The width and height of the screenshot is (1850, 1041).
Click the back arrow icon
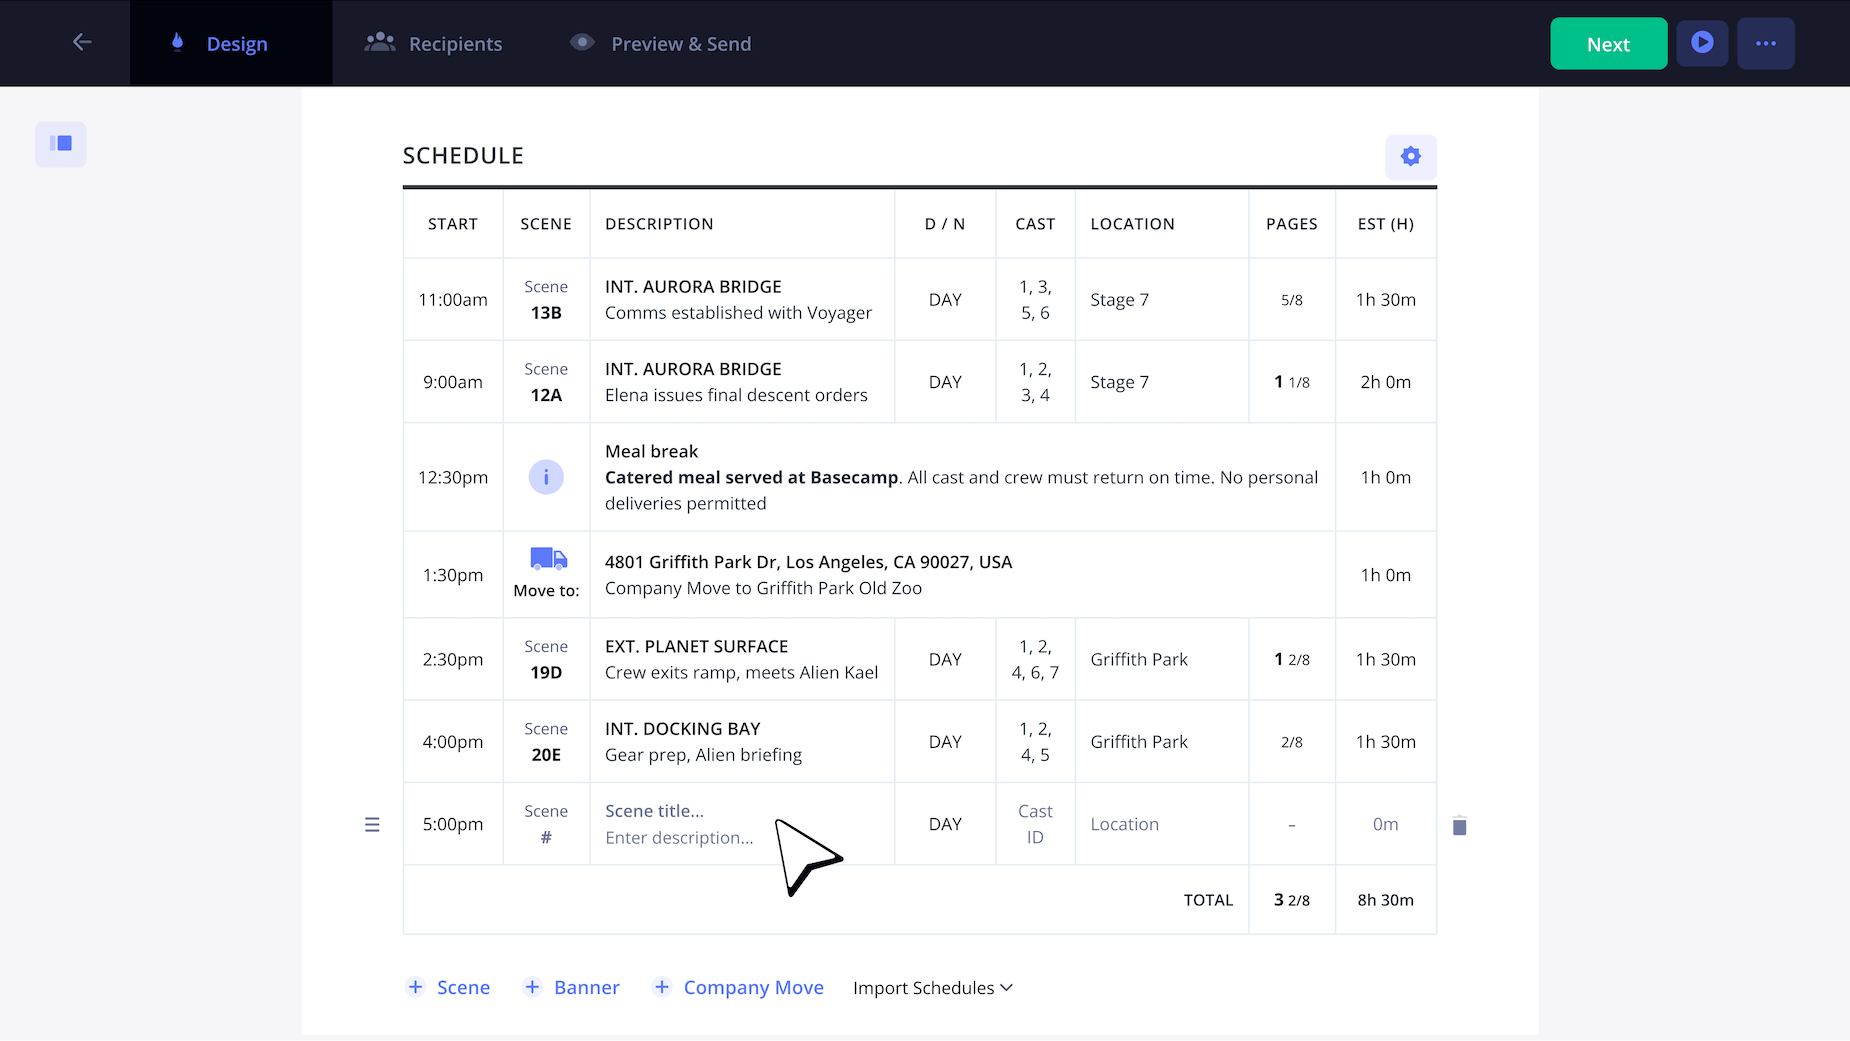pyautogui.click(x=82, y=42)
